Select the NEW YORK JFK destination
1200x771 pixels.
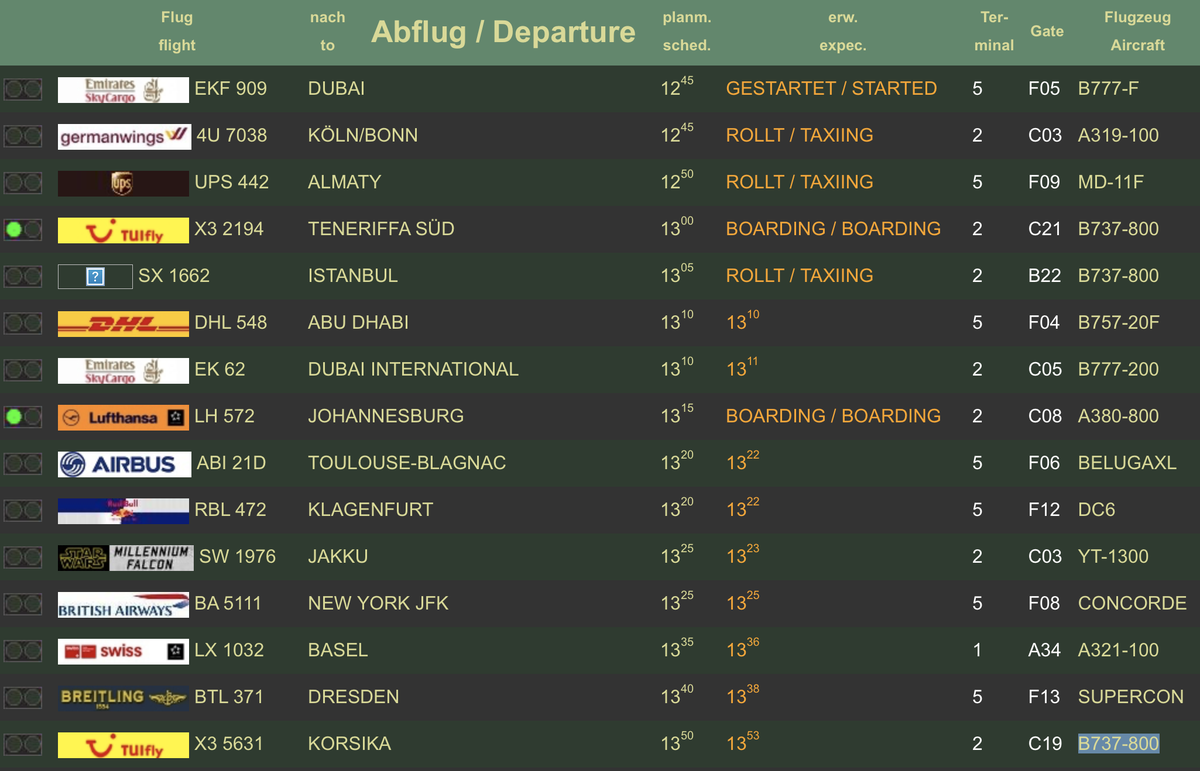tap(378, 603)
